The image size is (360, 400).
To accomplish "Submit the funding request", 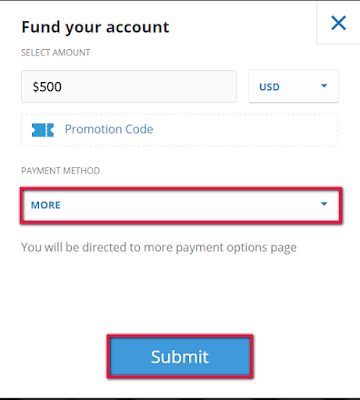I will [x=180, y=356].
